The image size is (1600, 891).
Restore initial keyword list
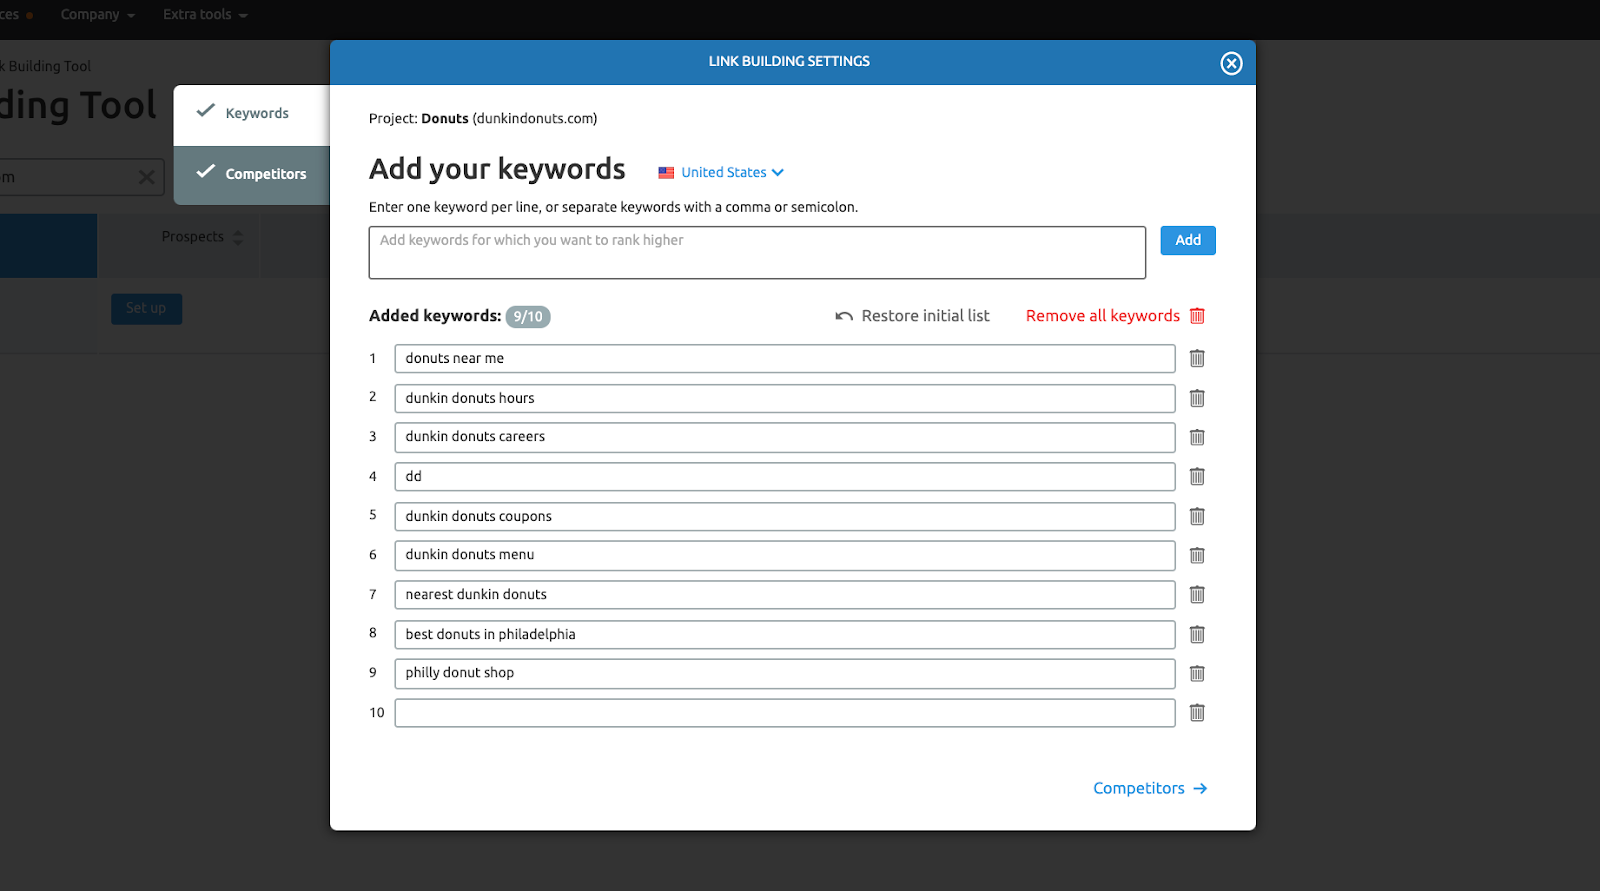(912, 316)
